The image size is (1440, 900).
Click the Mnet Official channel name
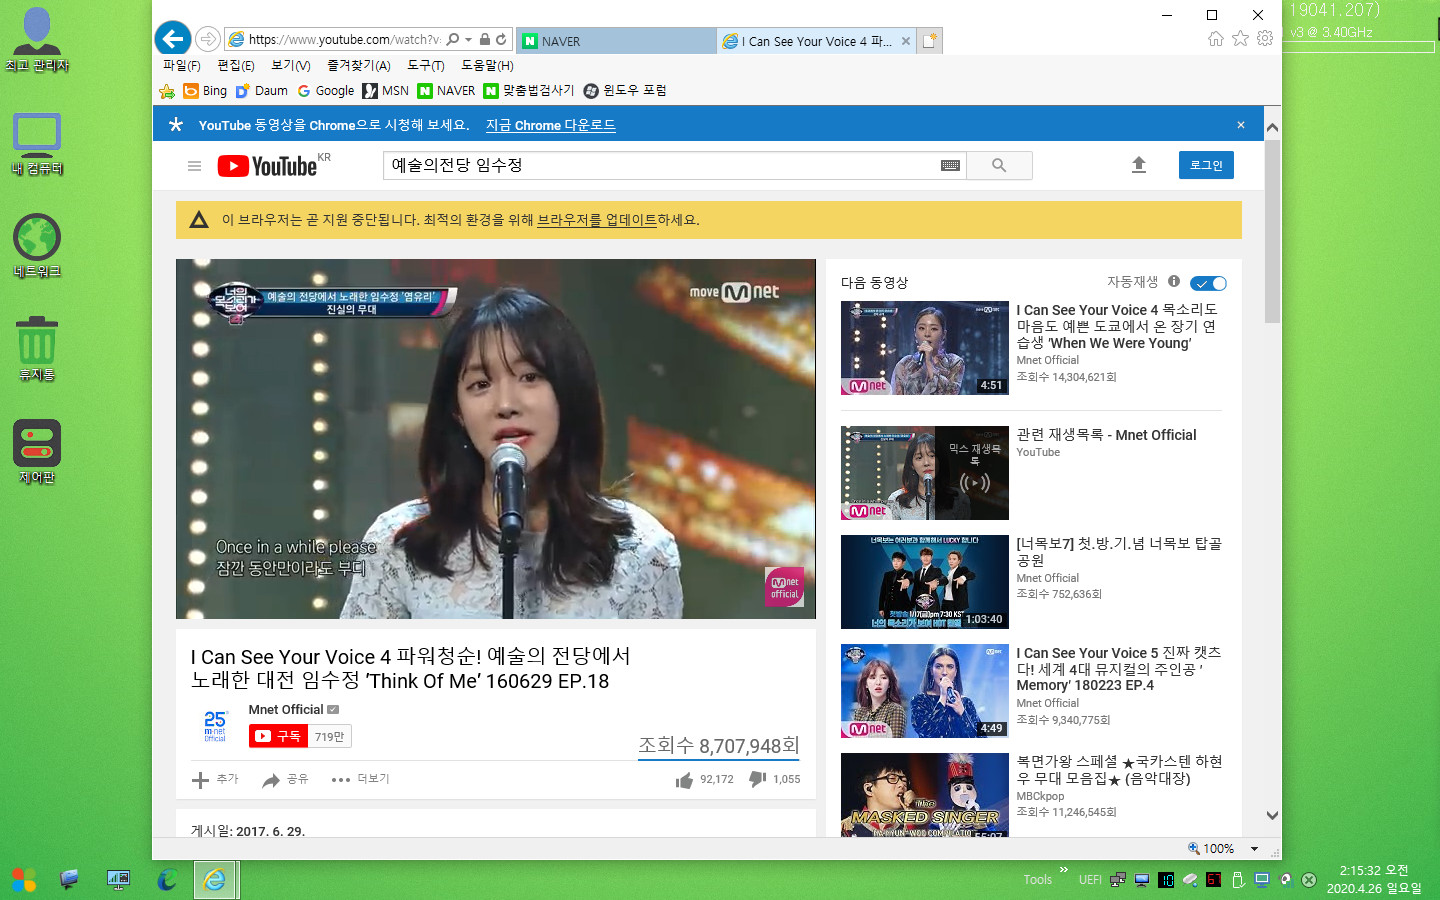tap(286, 710)
